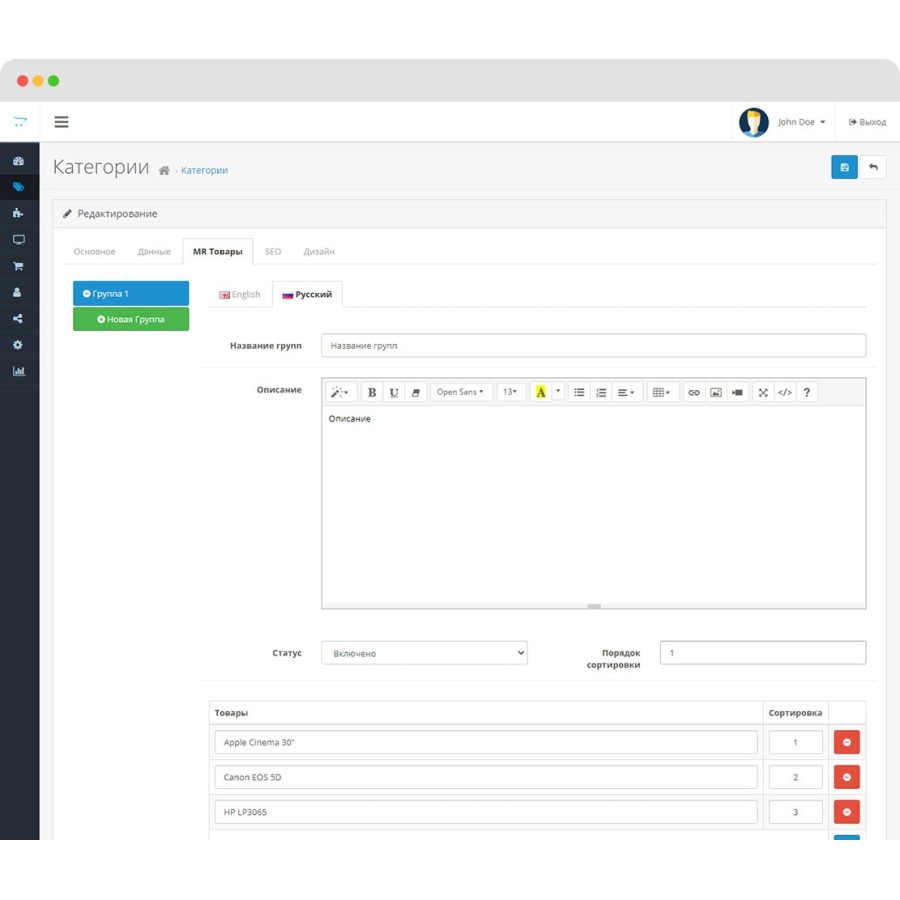The width and height of the screenshot is (900, 900).
Task: Open the Статус dropdown
Action: click(x=424, y=653)
